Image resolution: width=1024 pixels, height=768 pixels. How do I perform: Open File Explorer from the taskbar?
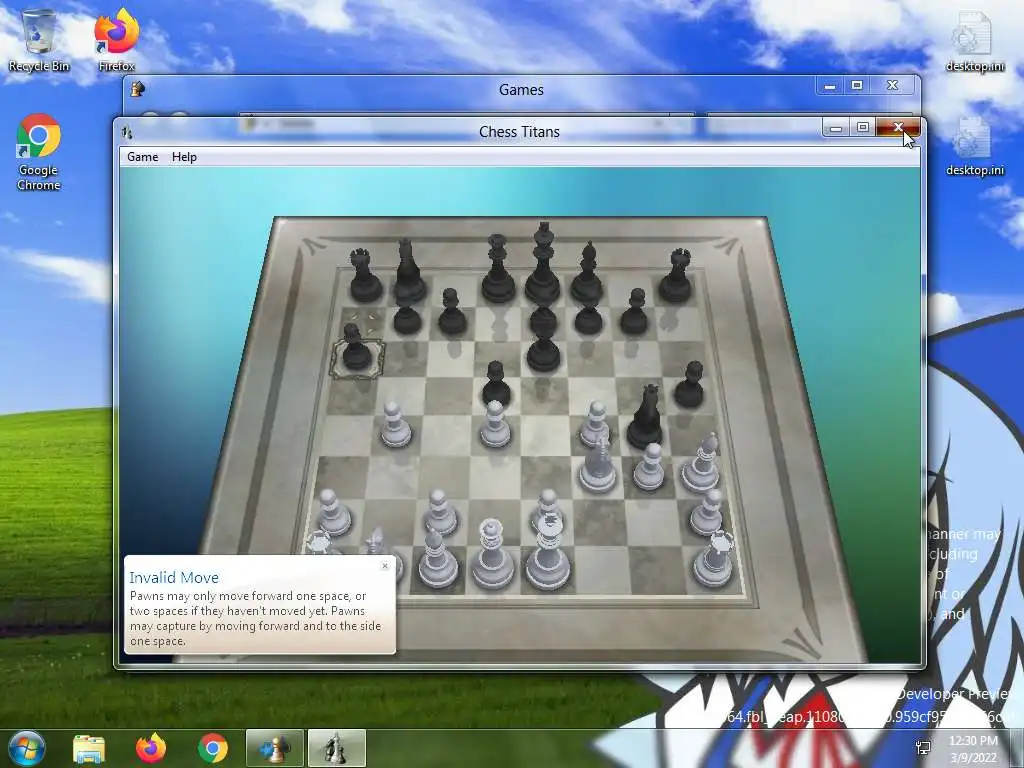(89, 748)
